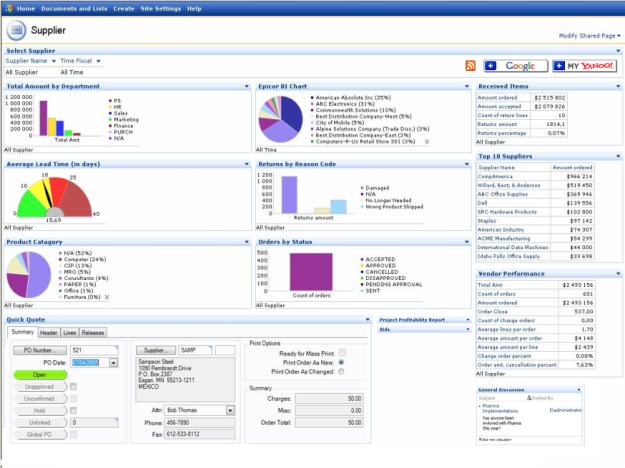Click Staples in the Top 10 Suppliers list
This screenshot has height=468, width=625.
click(487, 221)
